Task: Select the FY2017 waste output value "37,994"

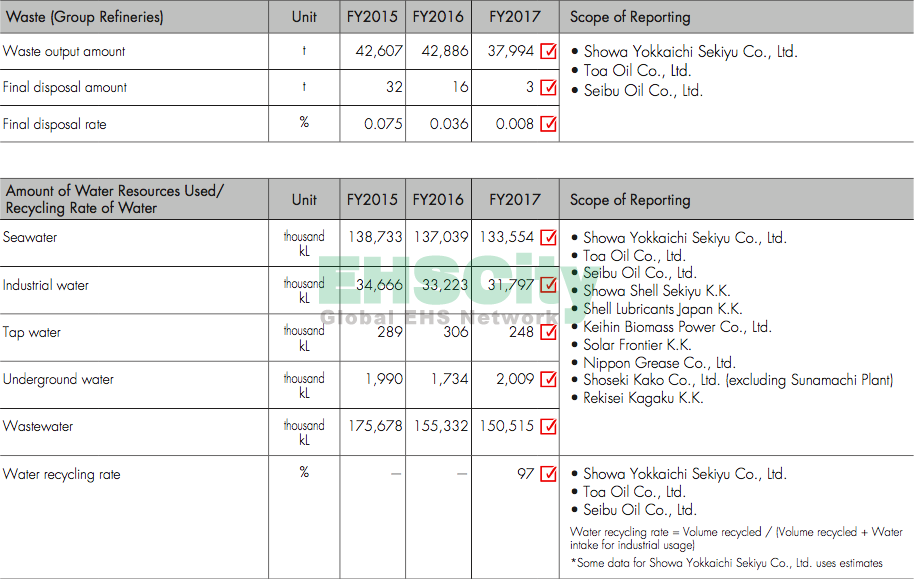Action: point(511,51)
